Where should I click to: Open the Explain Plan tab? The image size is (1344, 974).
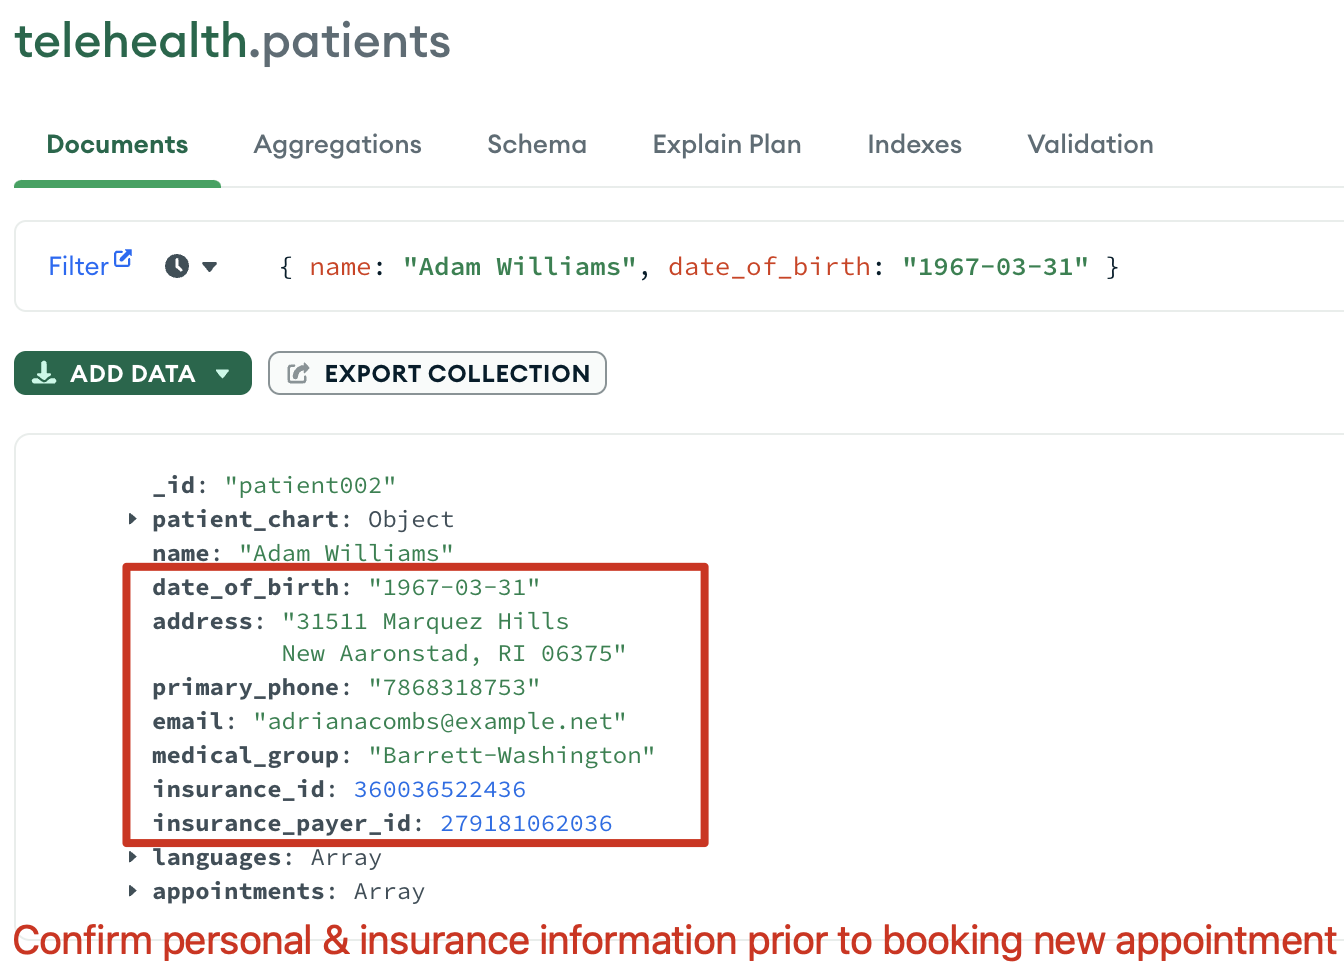727,144
